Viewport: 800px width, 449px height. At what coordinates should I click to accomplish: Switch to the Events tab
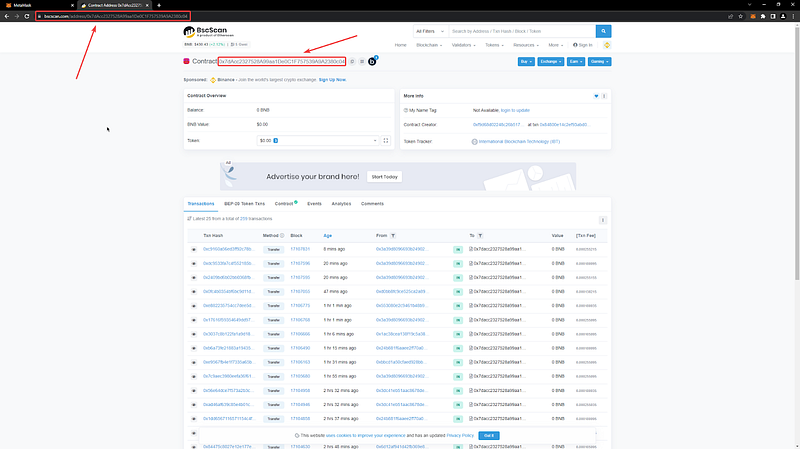[x=314, y=204]
